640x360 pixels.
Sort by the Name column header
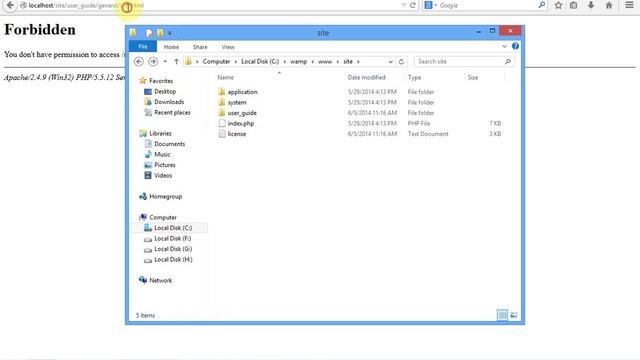pos(225,77)
